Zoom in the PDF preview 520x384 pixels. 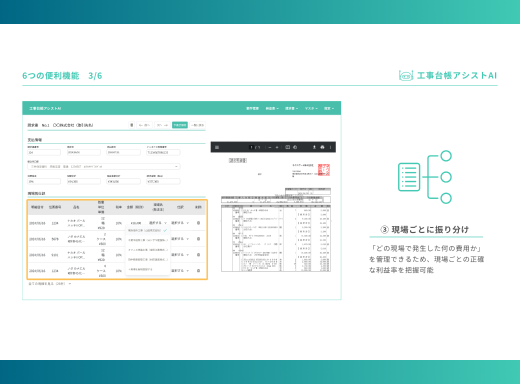pos(277,147)
